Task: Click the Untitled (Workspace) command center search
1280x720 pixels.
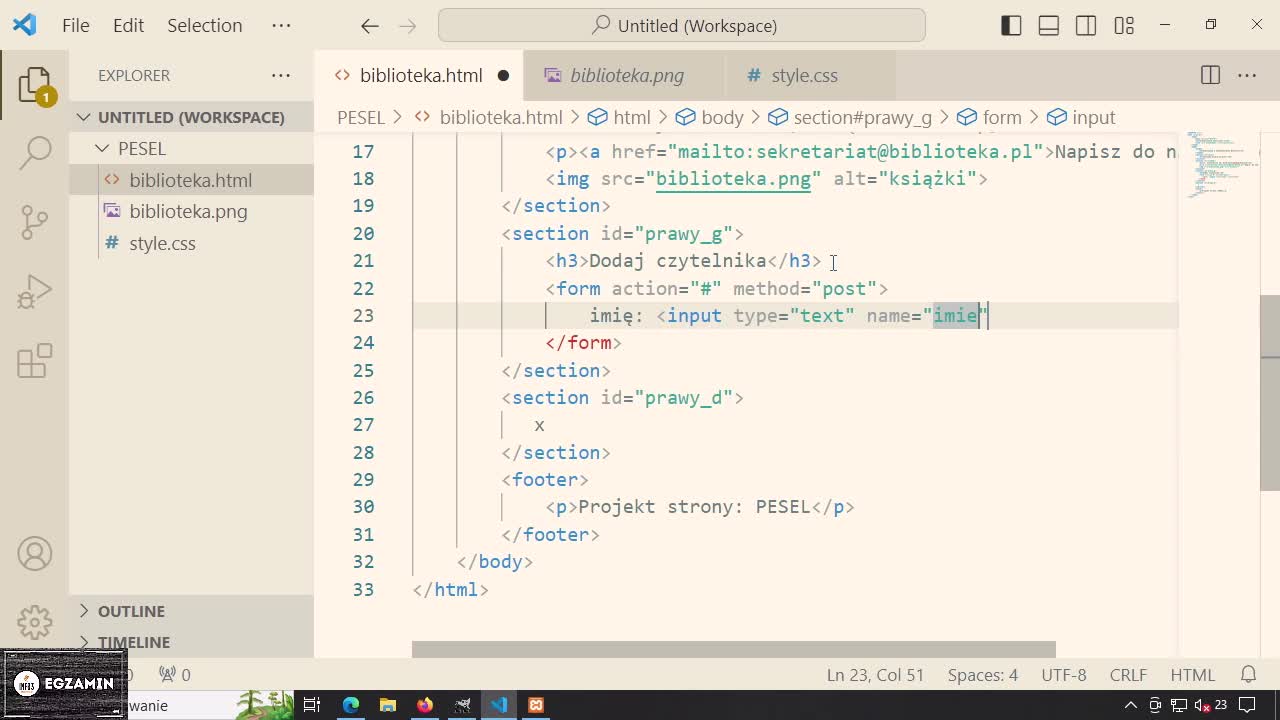Action: [682, 26]
